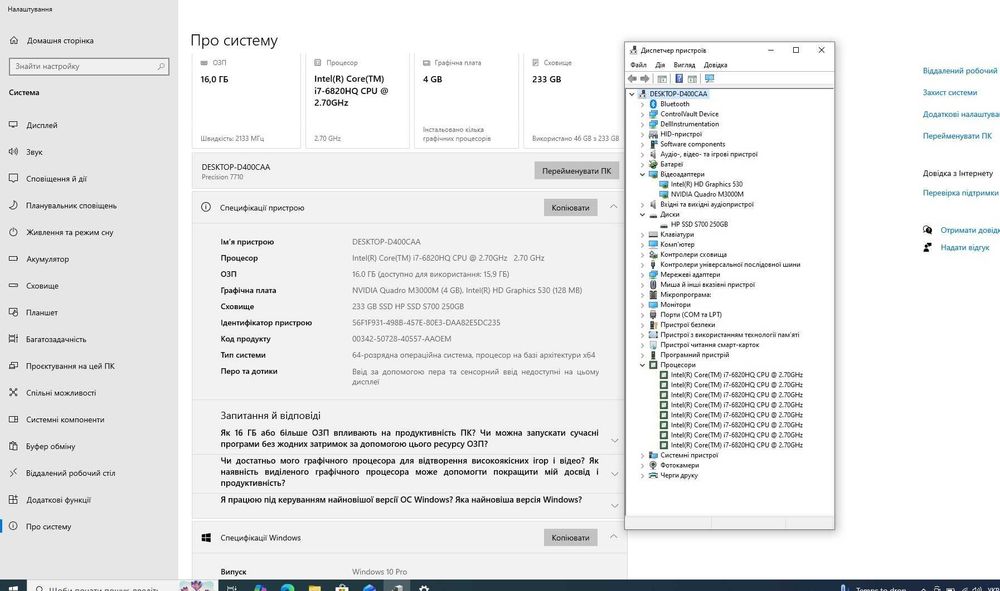Click the Знайти настройку search field
The height and width of the screenshot is (591, 1000).
(x=89, y=66)
